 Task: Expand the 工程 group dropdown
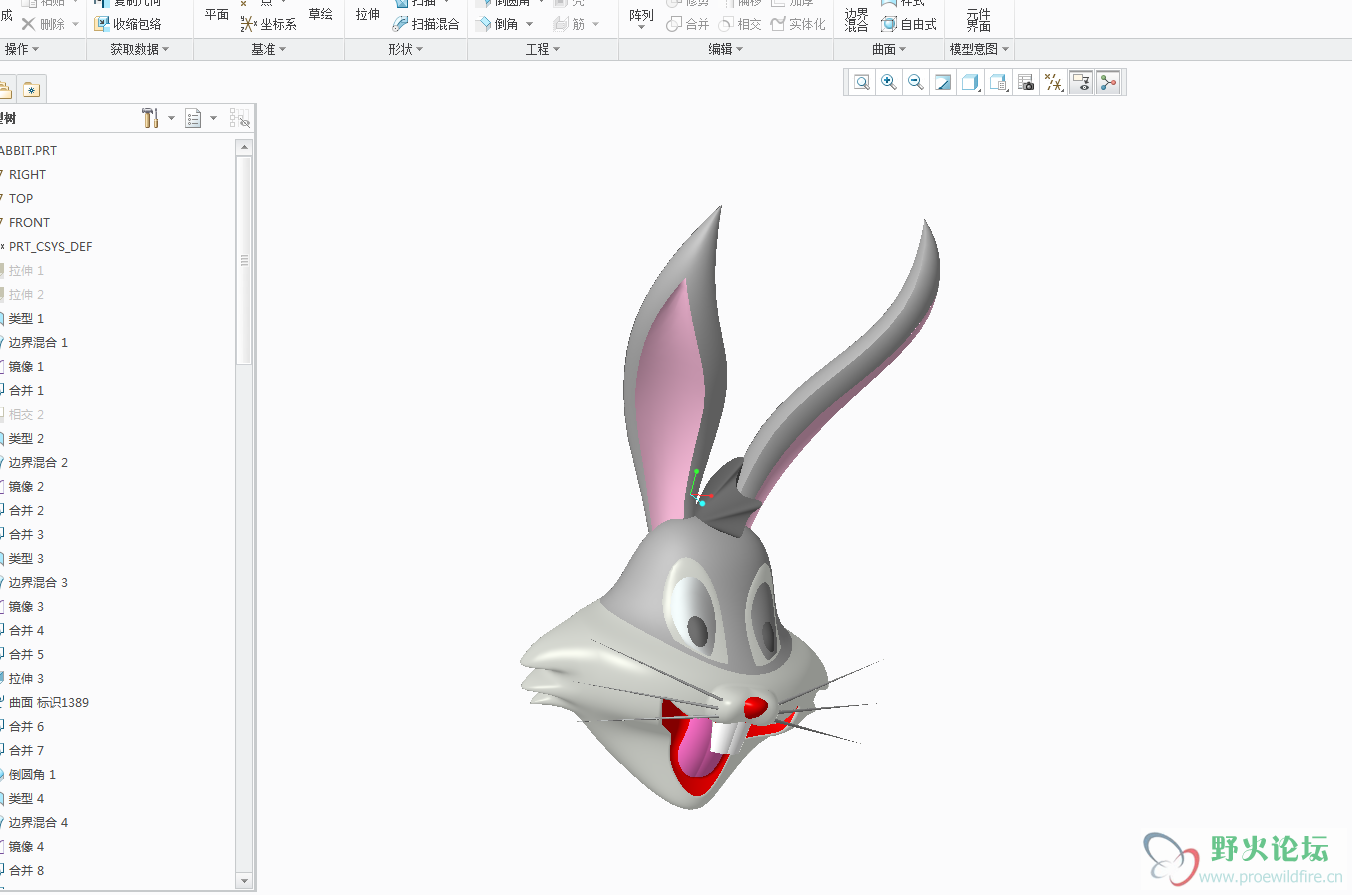543,49
